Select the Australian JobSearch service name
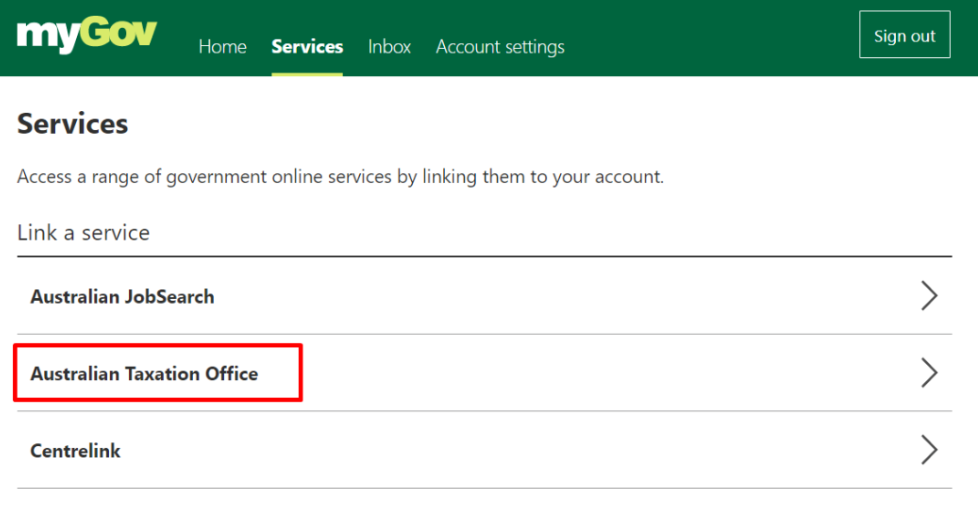978x511 pixels. [x=122, y=296]
